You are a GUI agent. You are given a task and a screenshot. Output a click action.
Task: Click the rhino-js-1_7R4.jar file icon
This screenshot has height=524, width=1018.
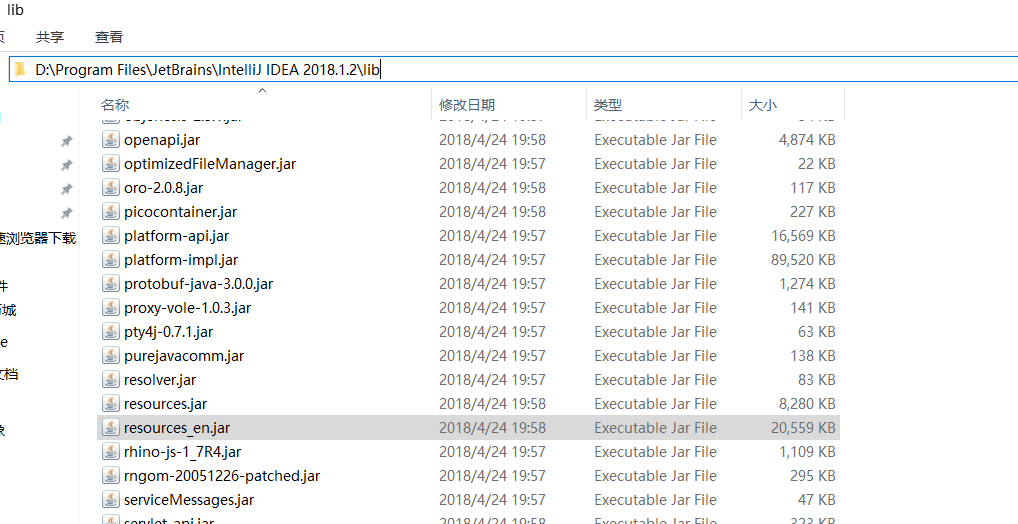[x=111, y=452]
